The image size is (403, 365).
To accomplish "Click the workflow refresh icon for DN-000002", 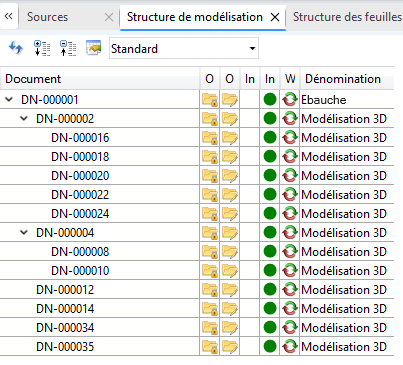I will [290, 118].
